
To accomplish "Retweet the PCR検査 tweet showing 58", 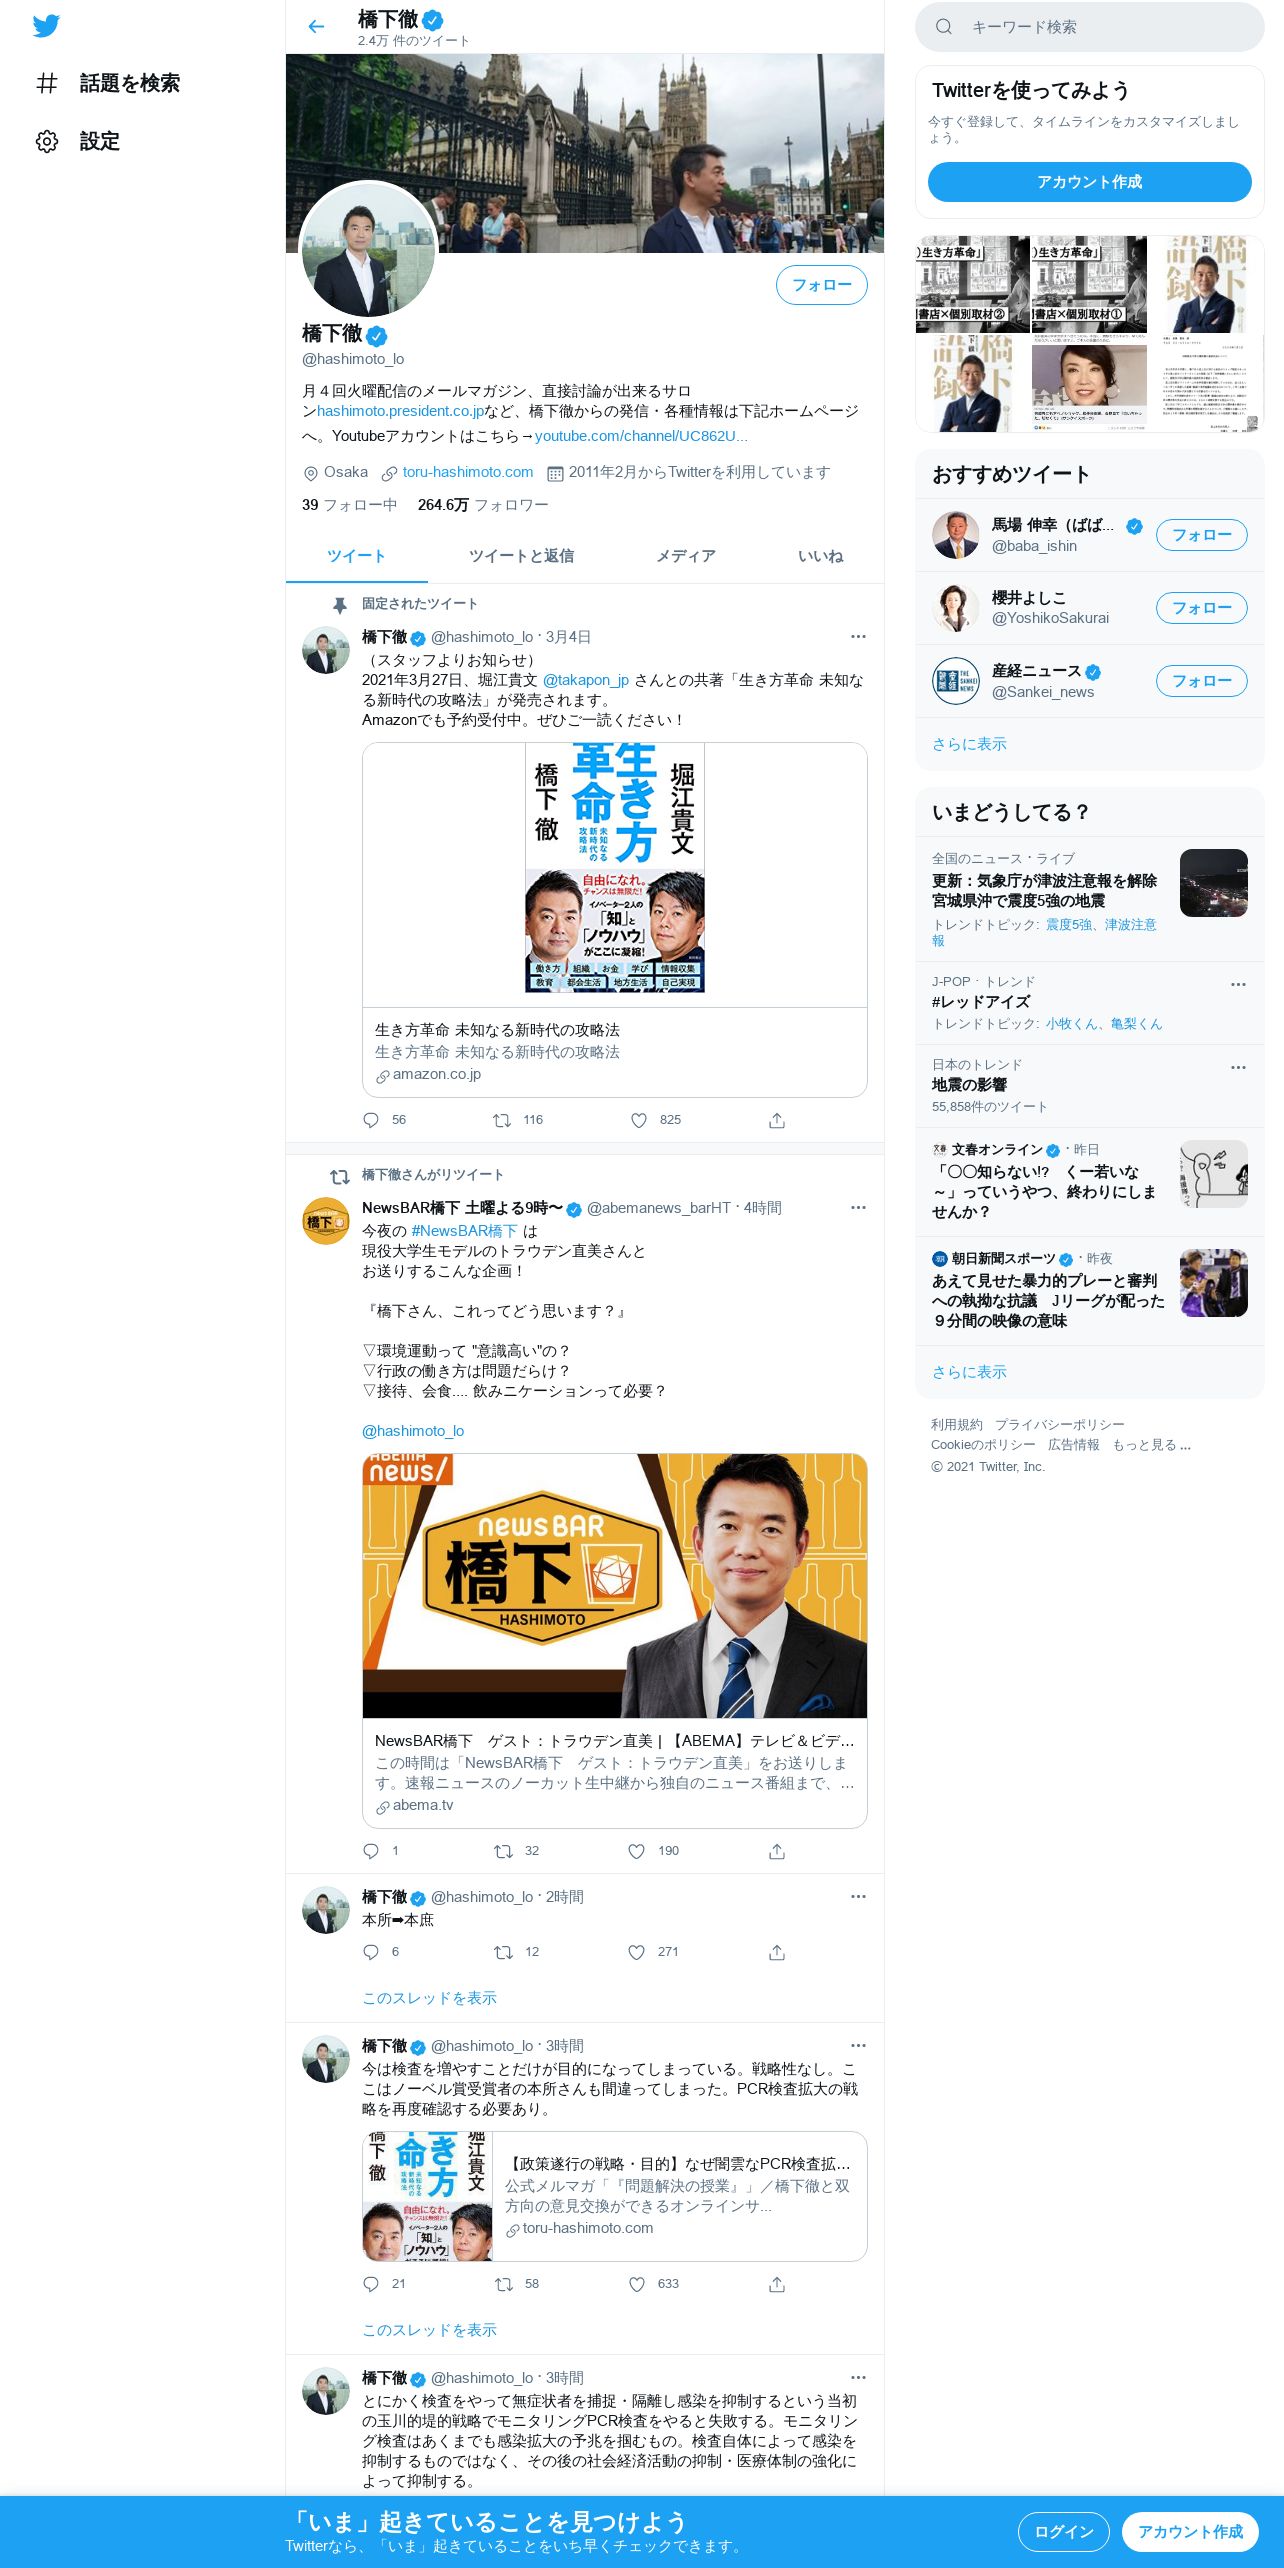I will [x=504, y=2284].
